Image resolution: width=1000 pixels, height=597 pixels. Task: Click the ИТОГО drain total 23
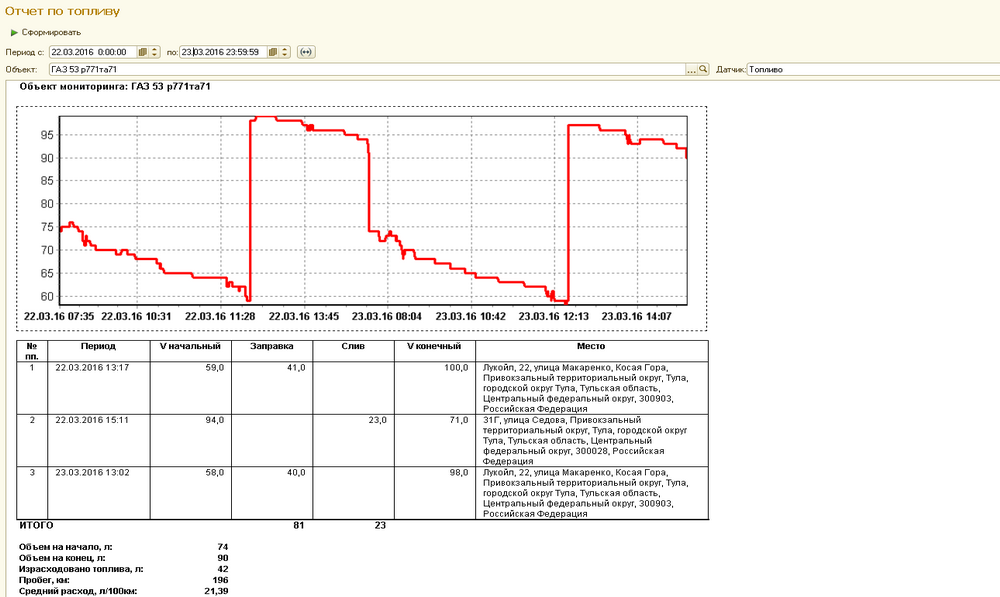click(x=380, y=526)
